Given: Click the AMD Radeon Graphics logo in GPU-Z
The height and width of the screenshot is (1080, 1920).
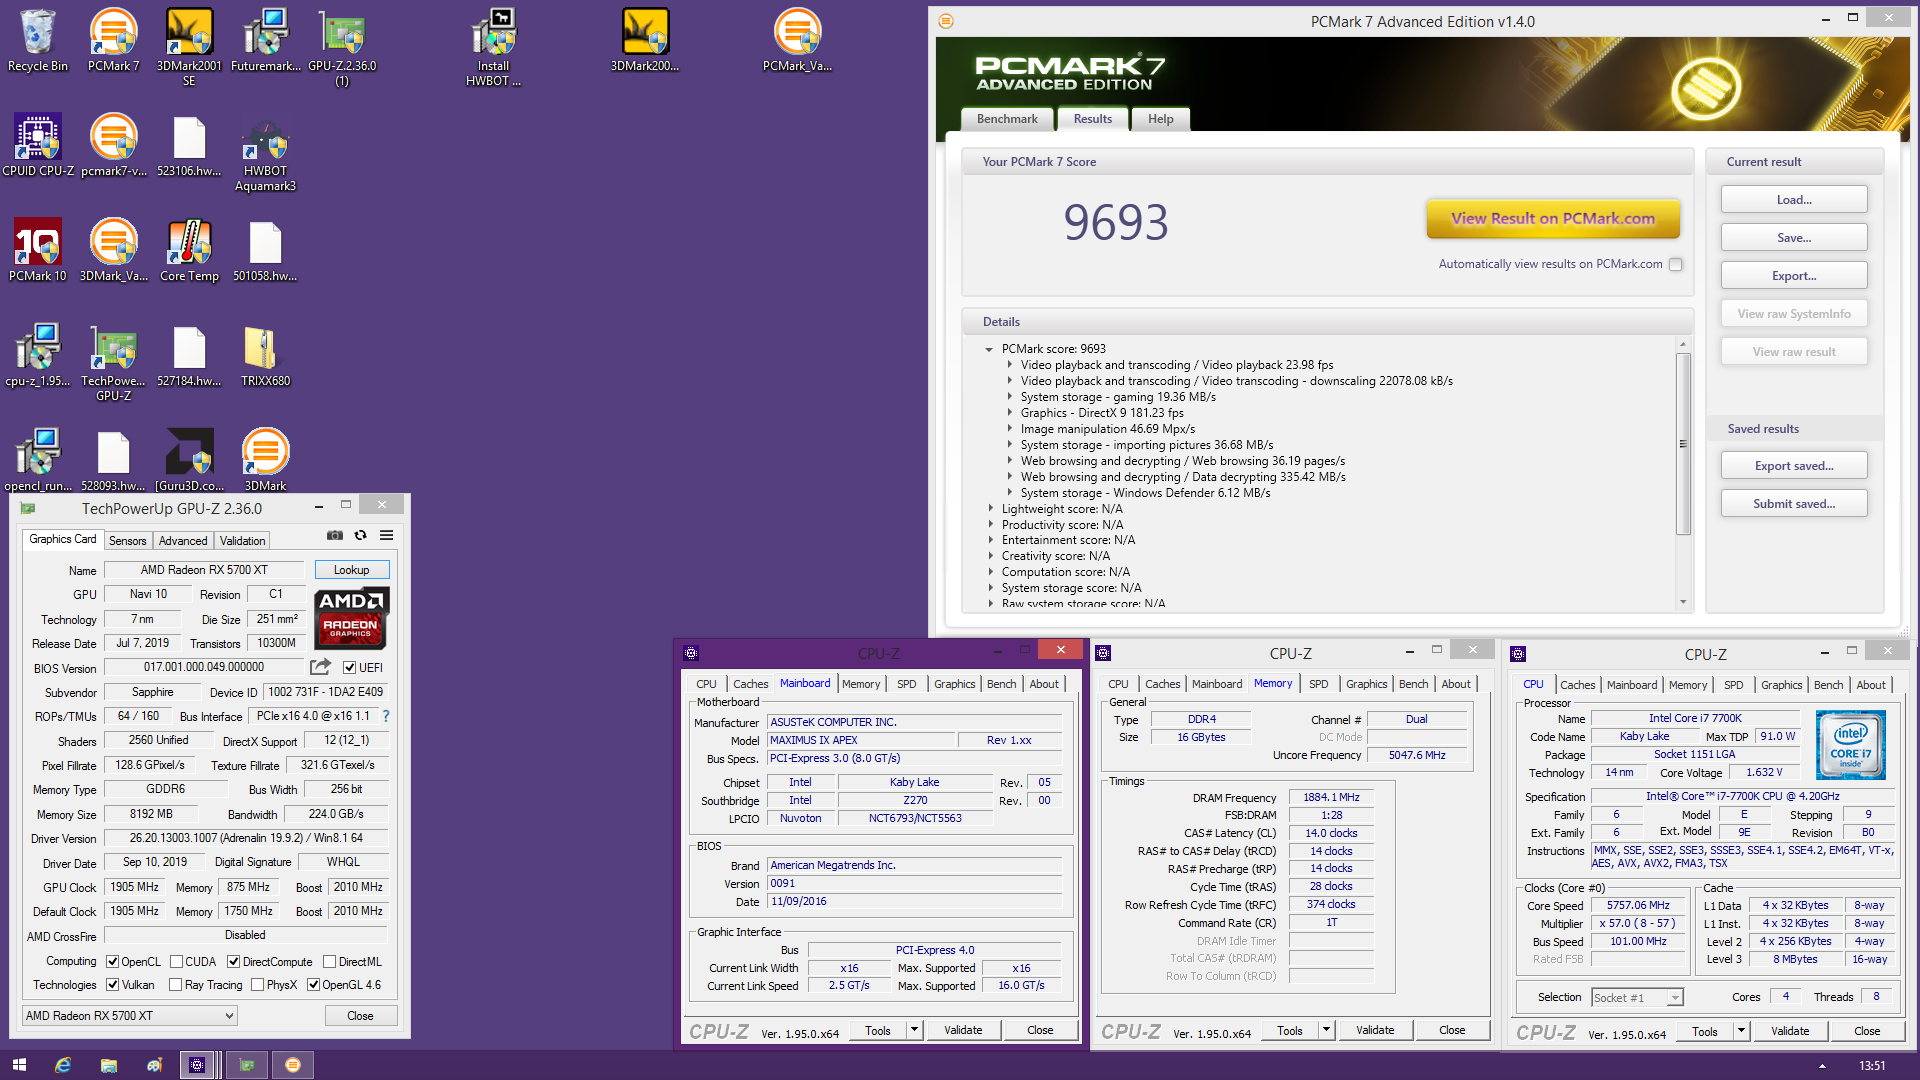Looking at the screenshot, I should [x=352, y=618].
